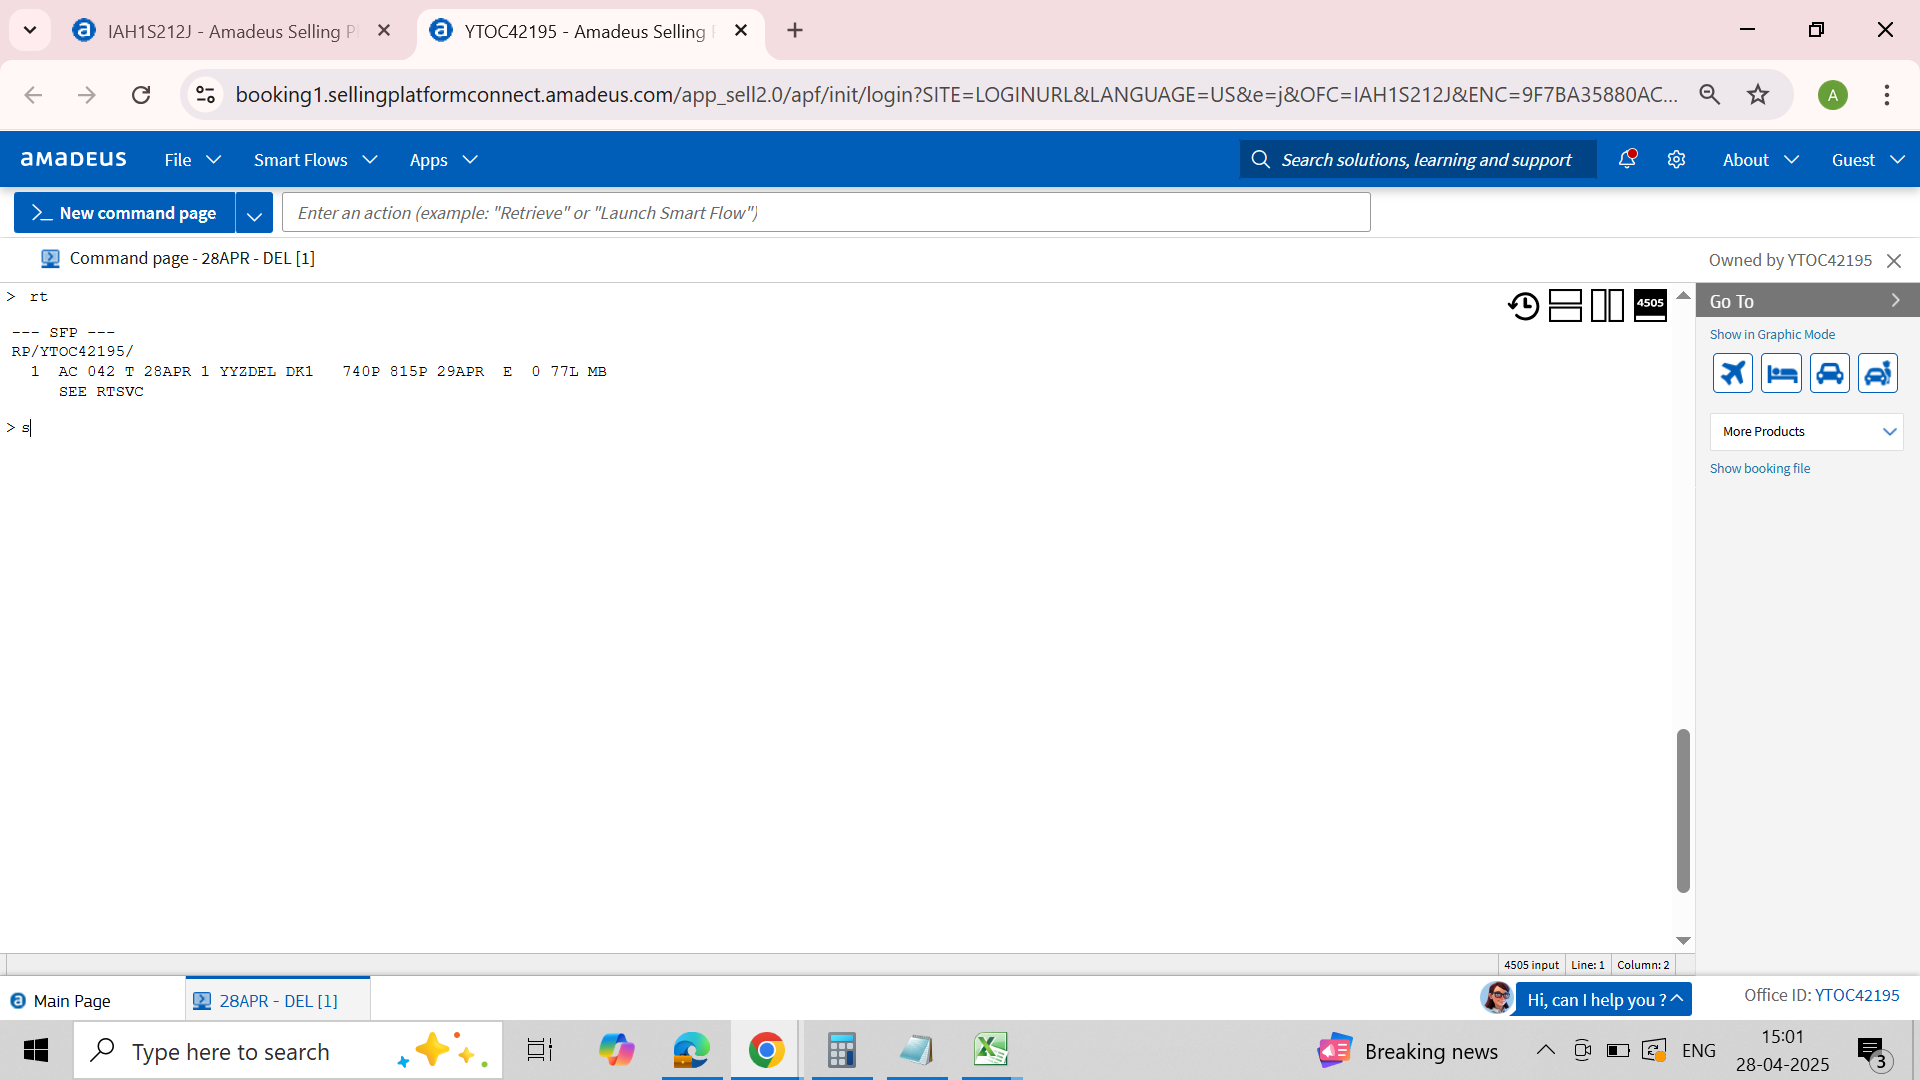Open Excel from the Windows taskbar
The width and height of the screenshot is (1920, 1080).
(990, 1051)
